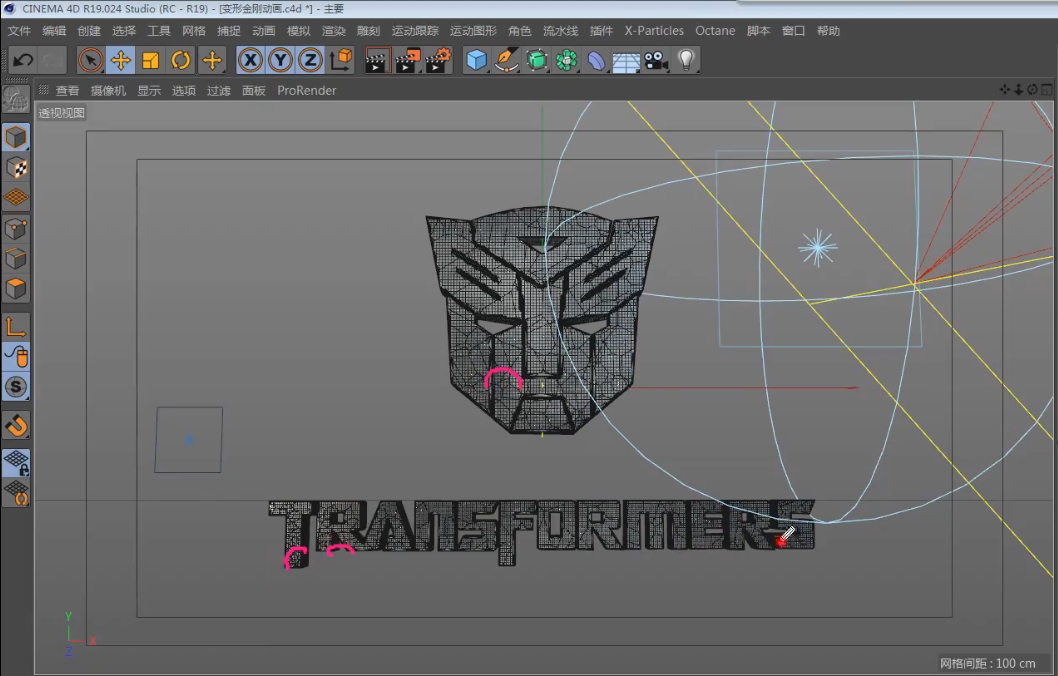Viewport: 1058px width, 676px height.
Task: Select the spline Pen tool
Action: coord(506,60)
